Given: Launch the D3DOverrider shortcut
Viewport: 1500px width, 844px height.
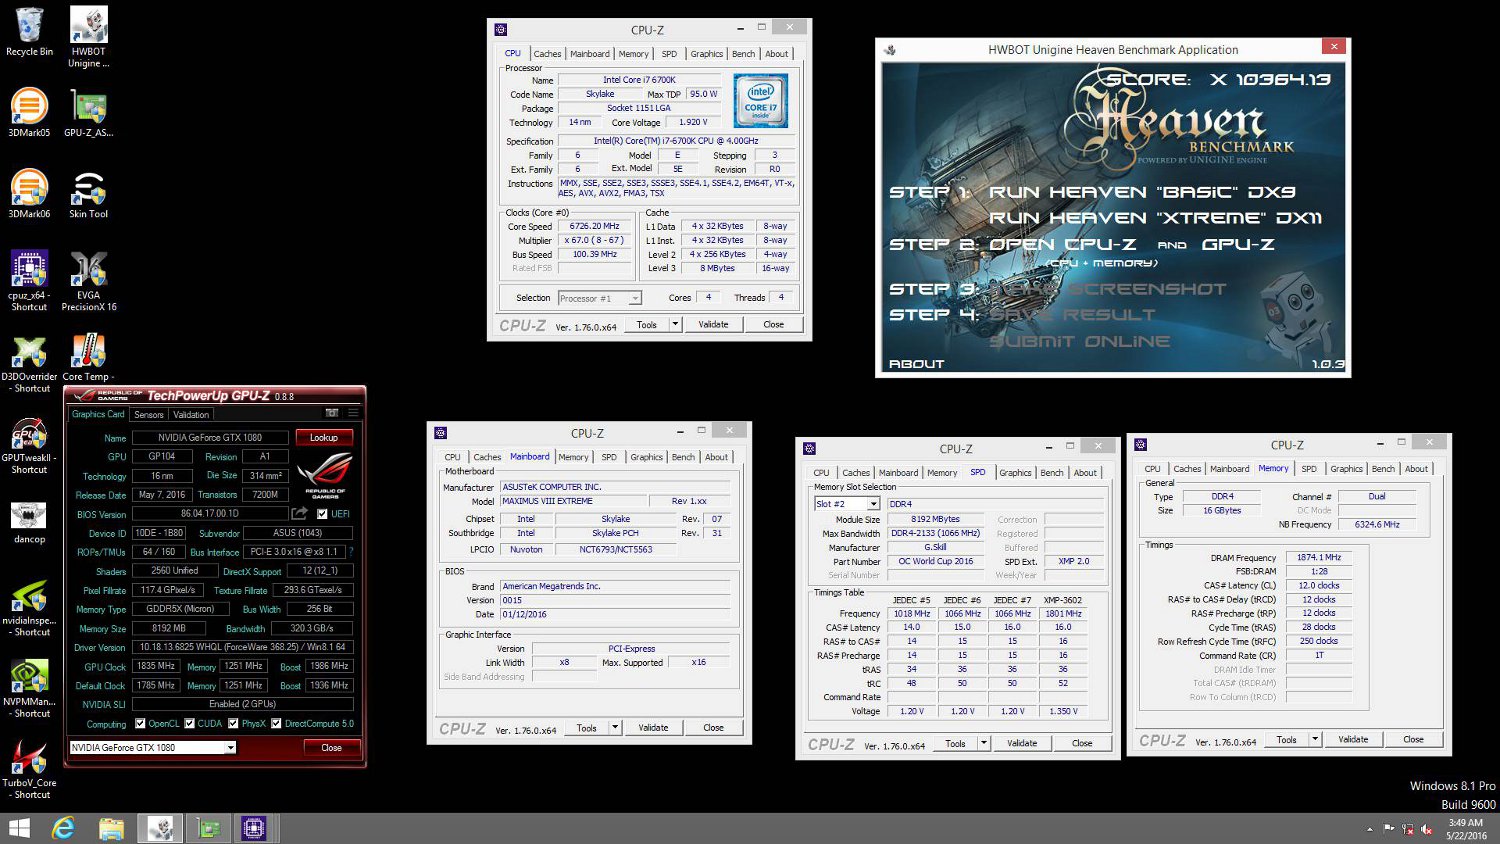Looking at the screenshot, I should 29,363.
